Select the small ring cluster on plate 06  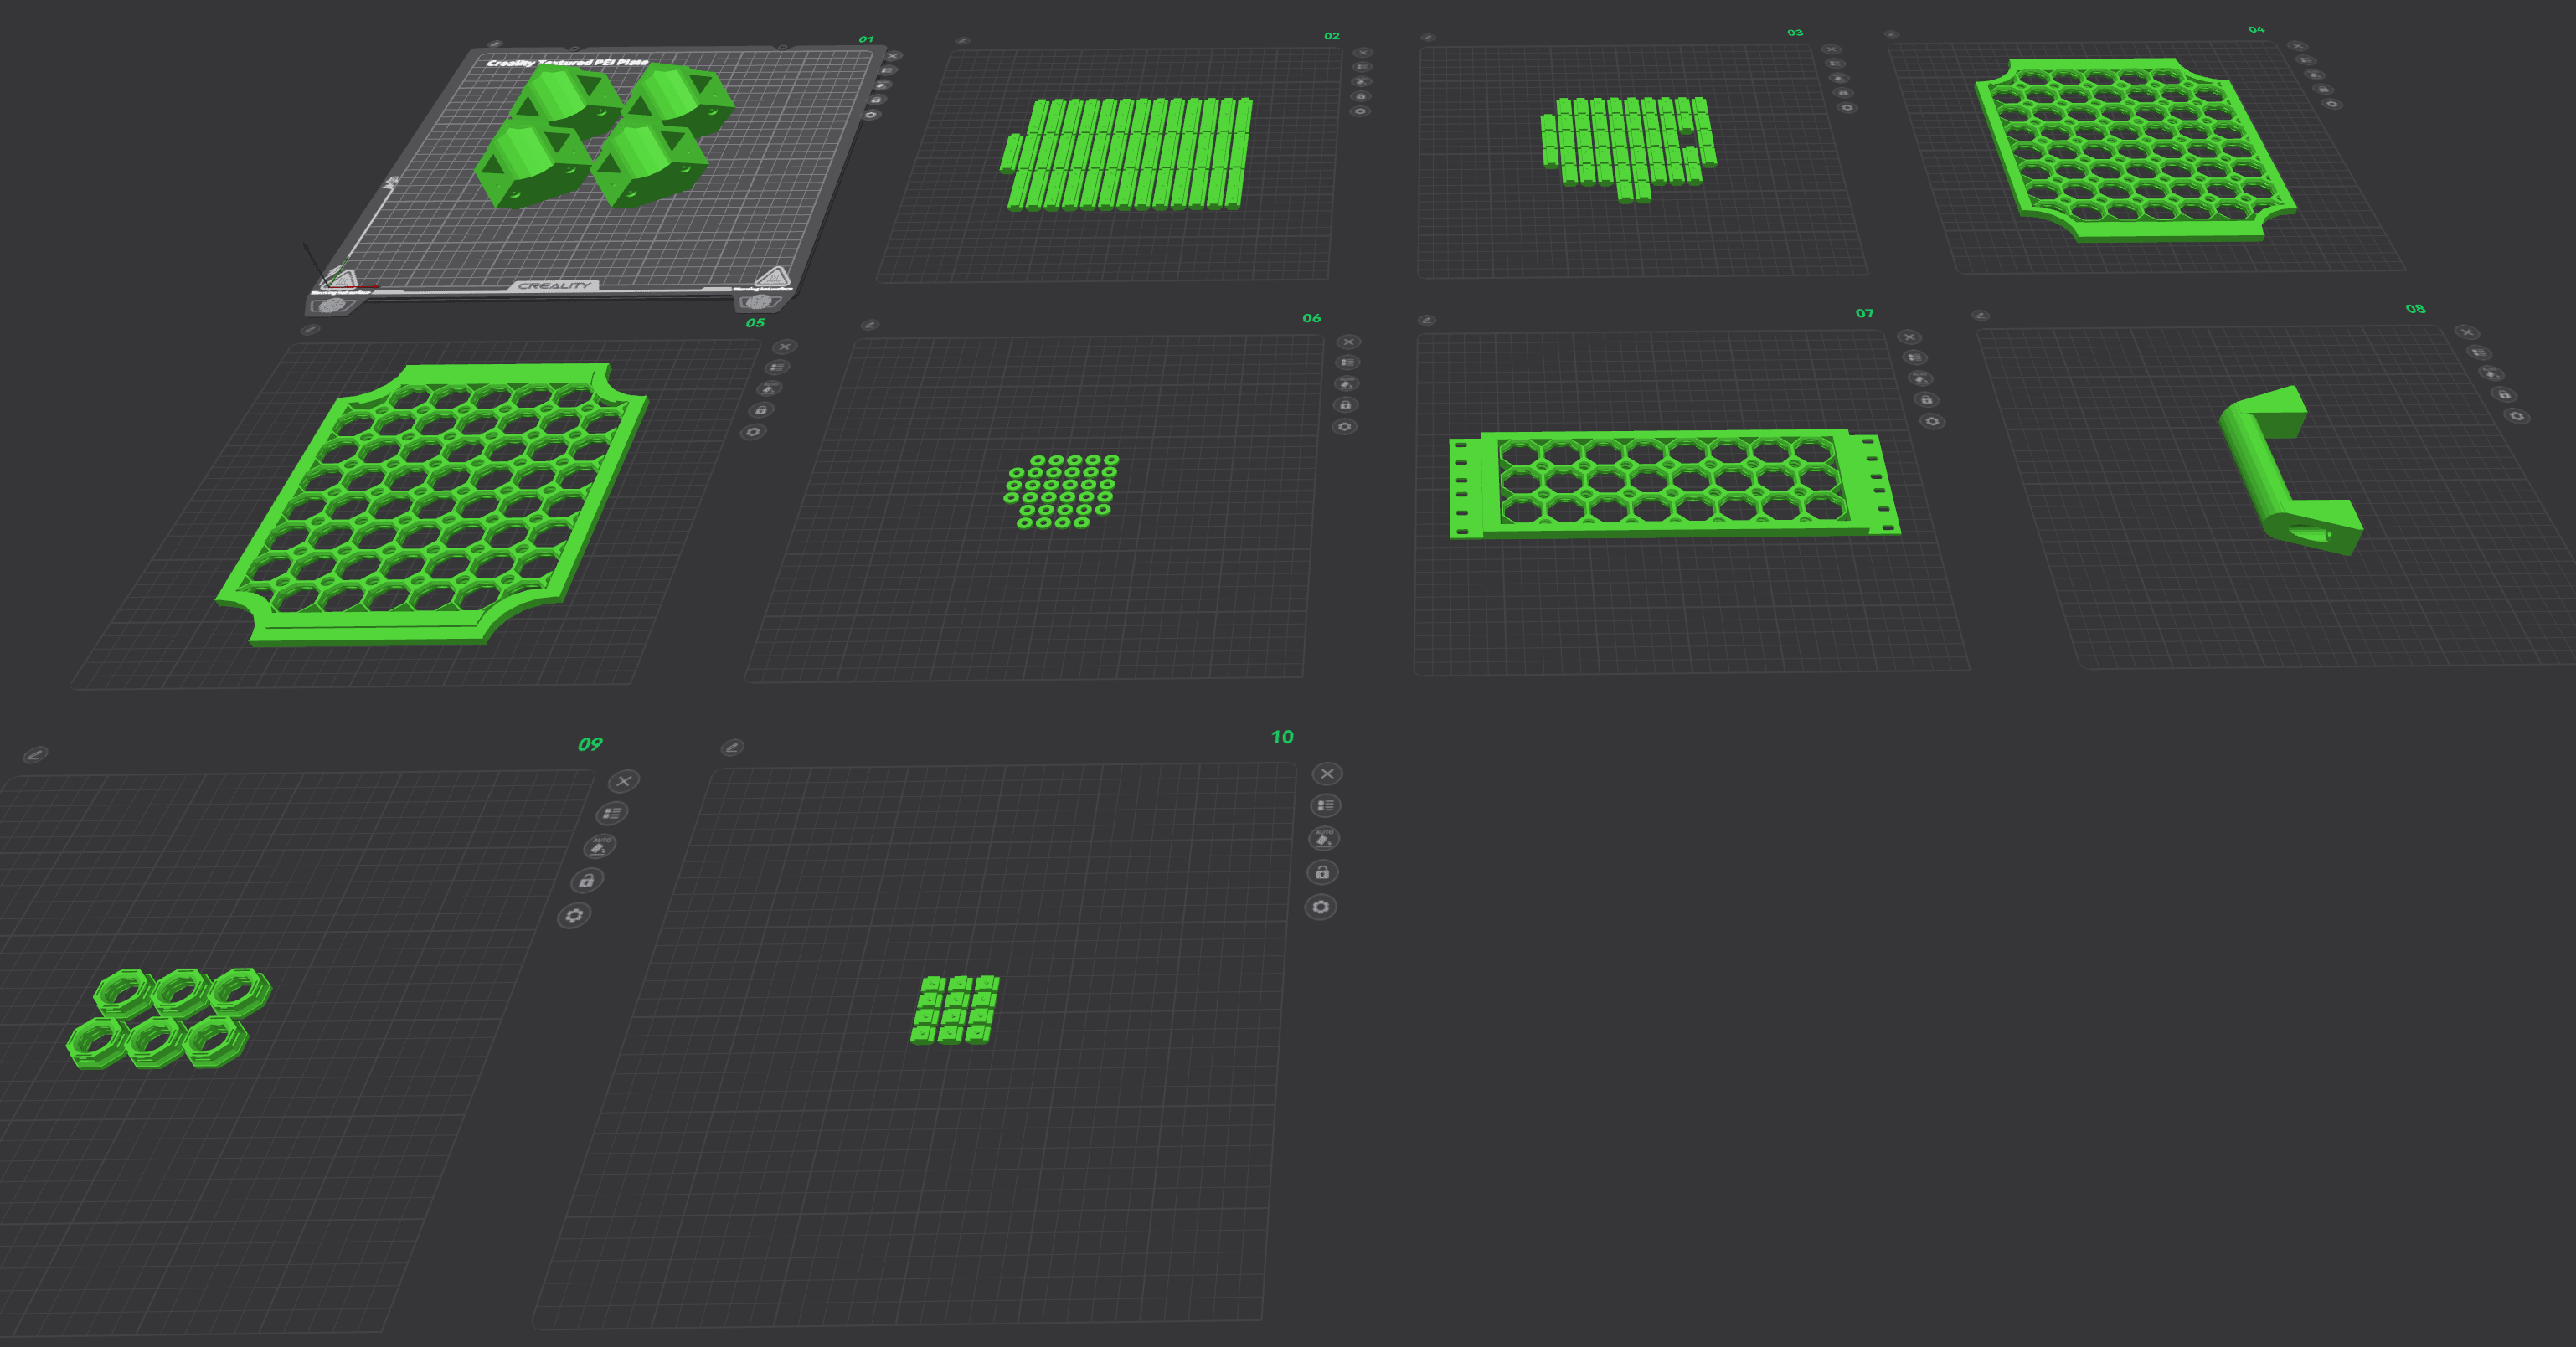pyautogui.click(x=1061, y=491)
